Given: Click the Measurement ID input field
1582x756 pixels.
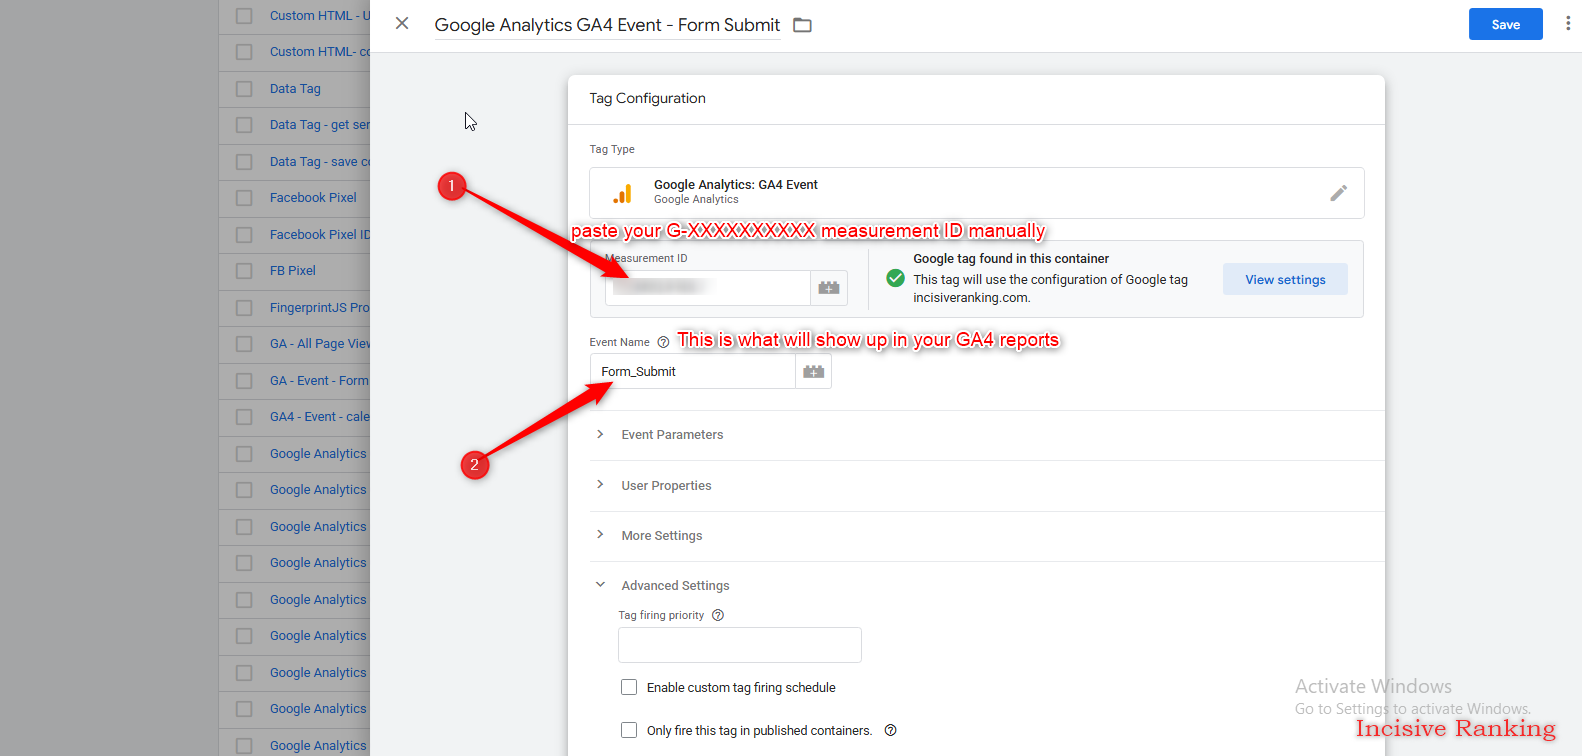Looking at the screenshot, I should pos(707,288).
